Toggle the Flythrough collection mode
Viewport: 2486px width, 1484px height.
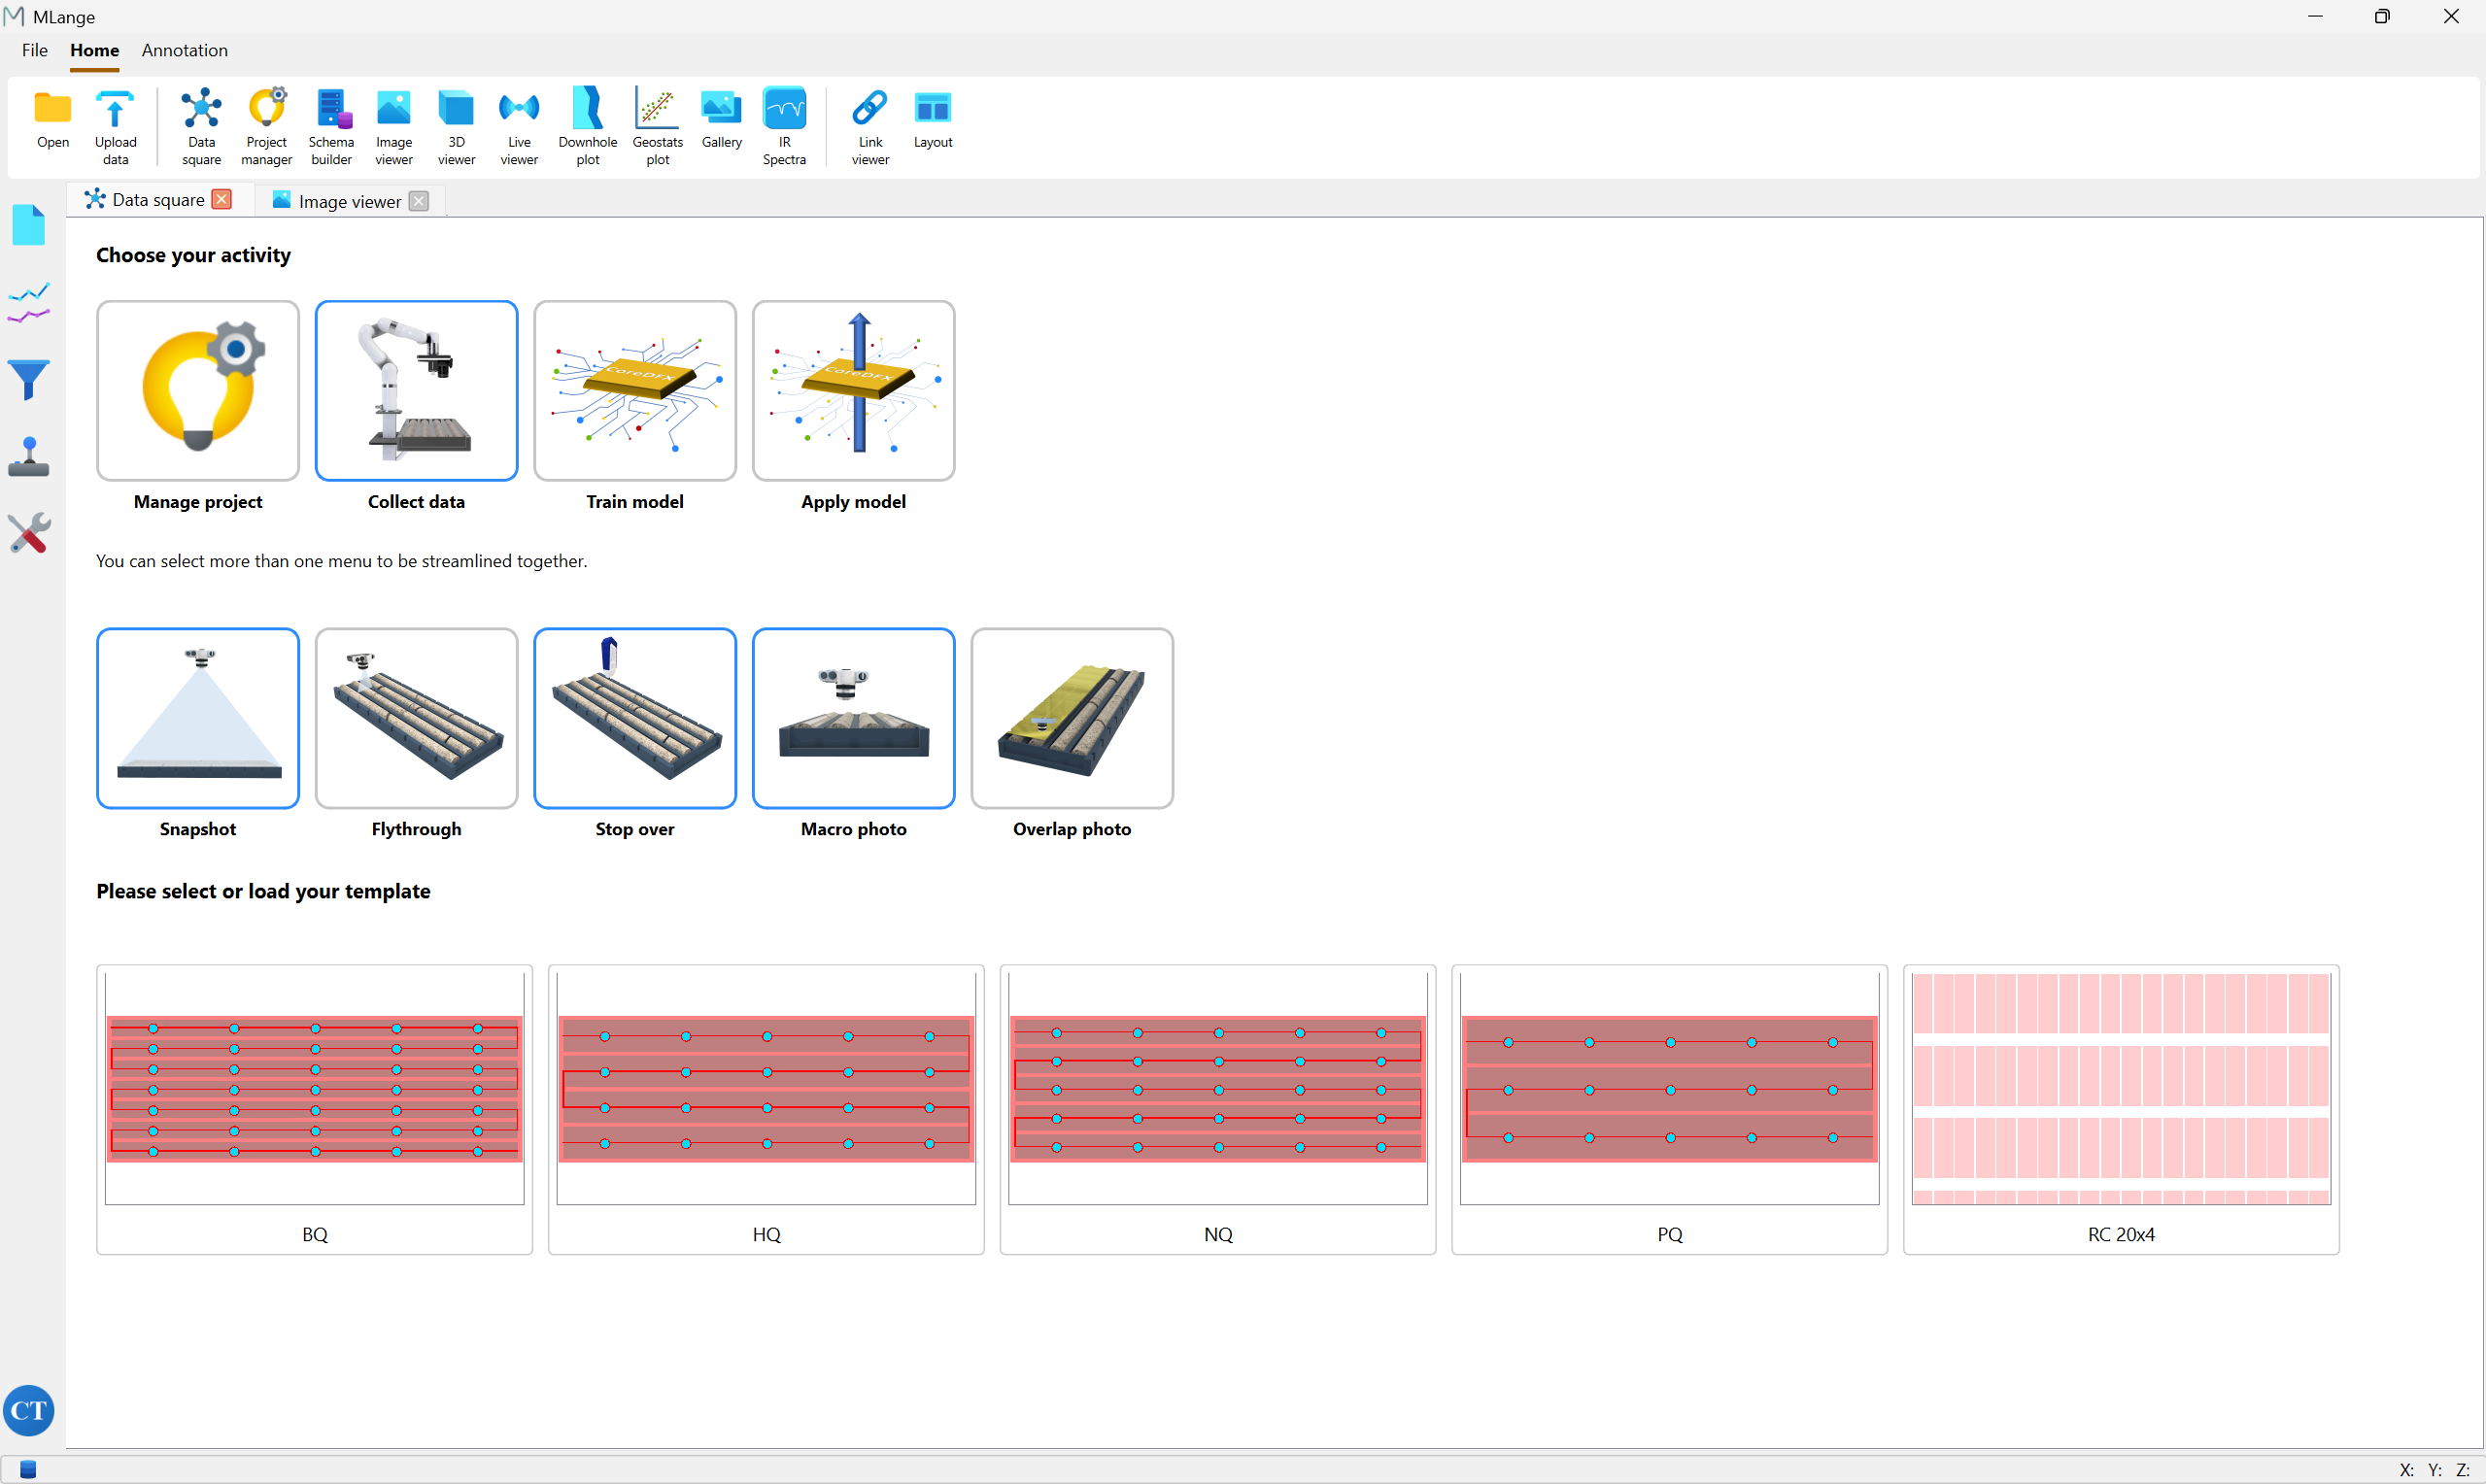(416, 718)
